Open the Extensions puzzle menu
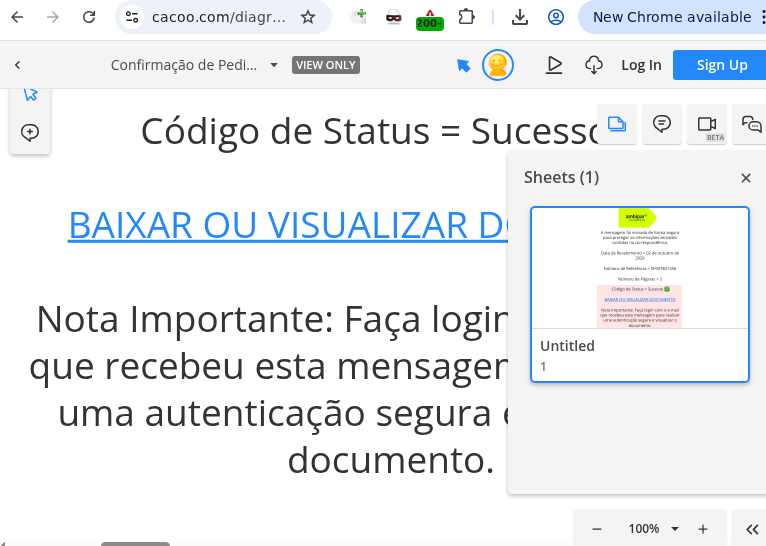 click(x=467, y=18)
